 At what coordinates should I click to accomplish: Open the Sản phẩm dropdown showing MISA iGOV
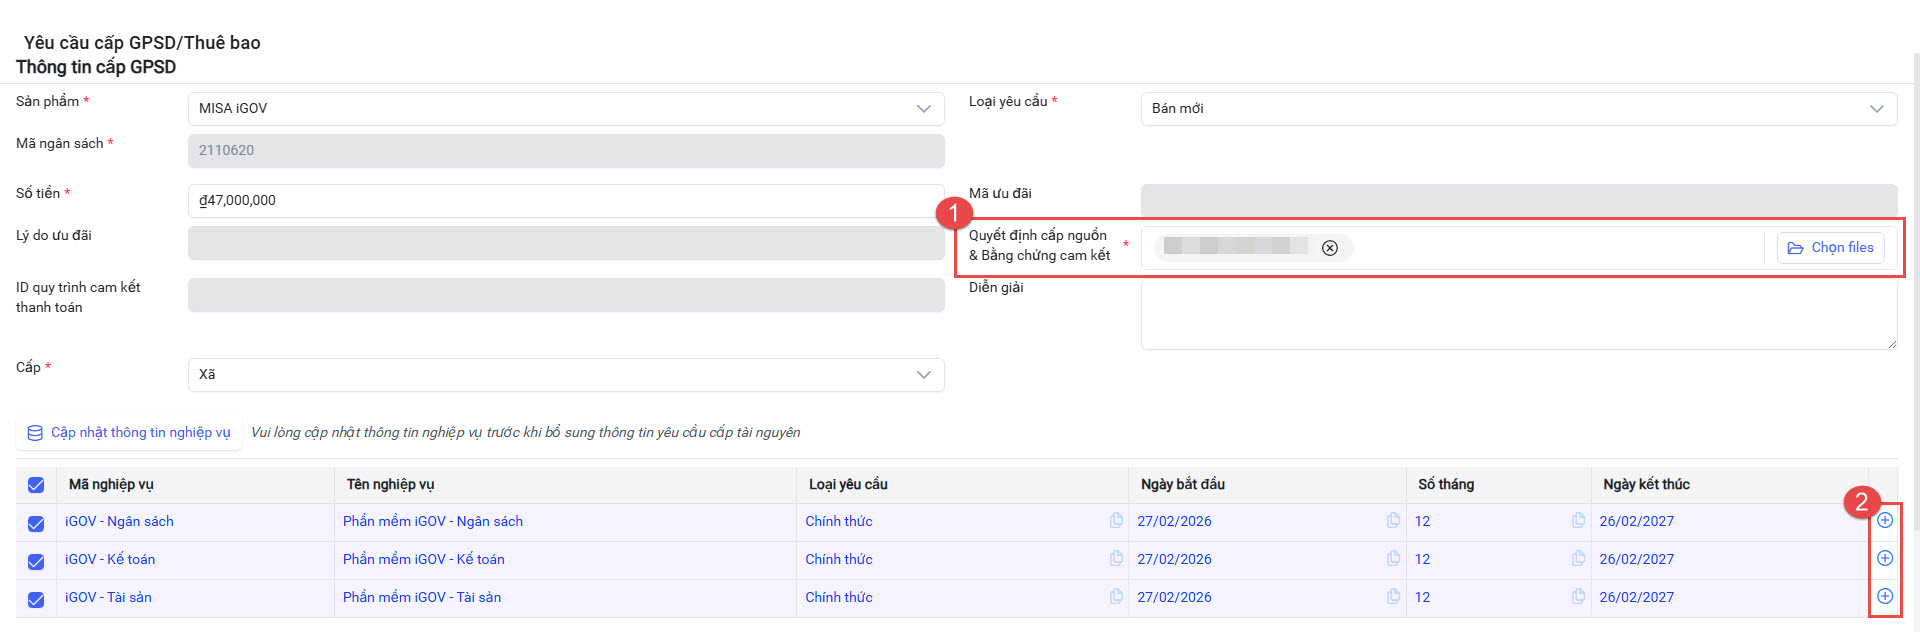point(565,109)
